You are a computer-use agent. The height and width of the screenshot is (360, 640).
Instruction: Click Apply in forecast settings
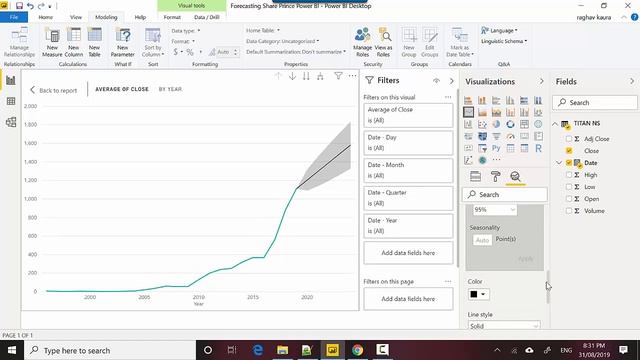click(x=525, y=259)
